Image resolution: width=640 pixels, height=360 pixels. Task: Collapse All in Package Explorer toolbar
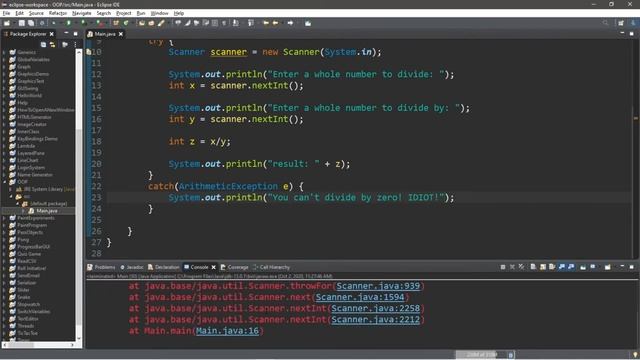click(43, 44)
